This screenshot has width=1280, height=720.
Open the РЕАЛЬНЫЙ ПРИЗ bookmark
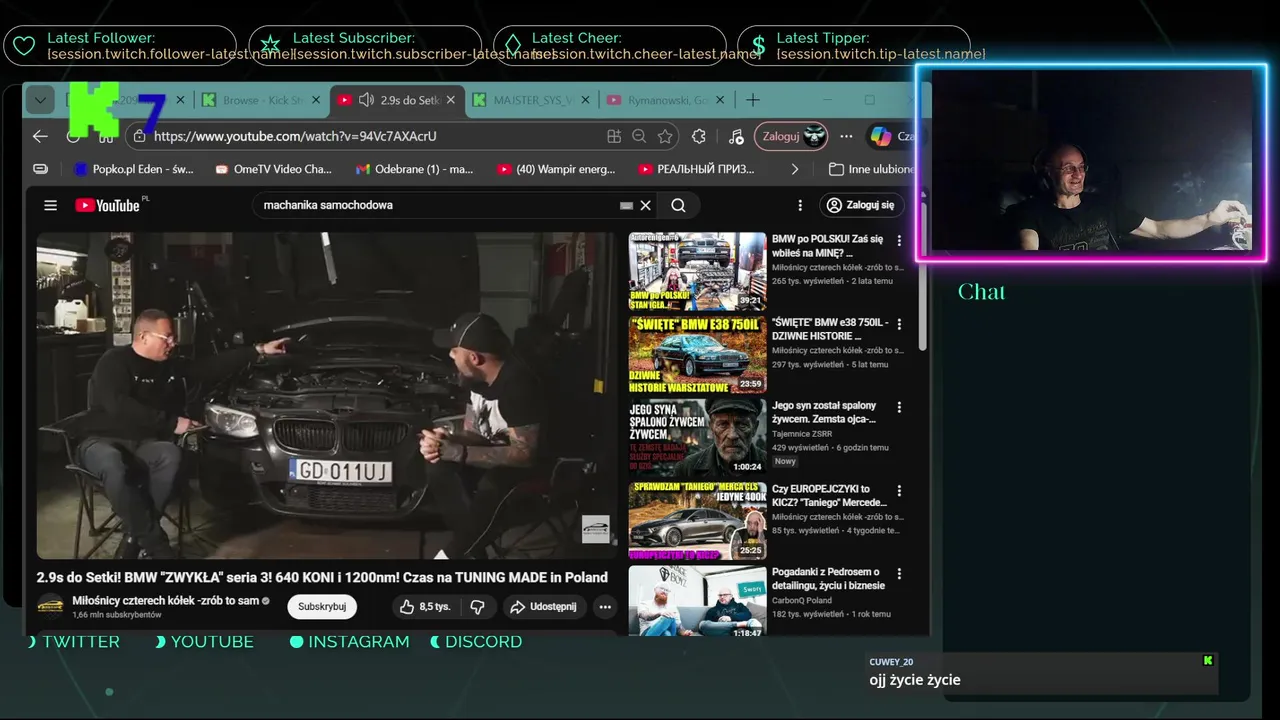click(696, 169)
